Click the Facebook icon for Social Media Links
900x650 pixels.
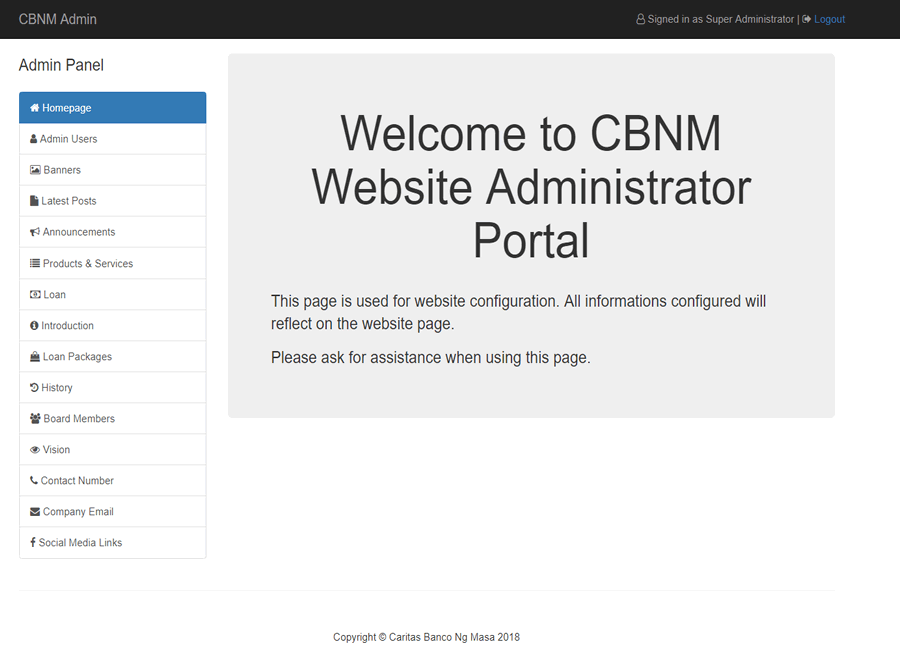[x=33, y=543]
